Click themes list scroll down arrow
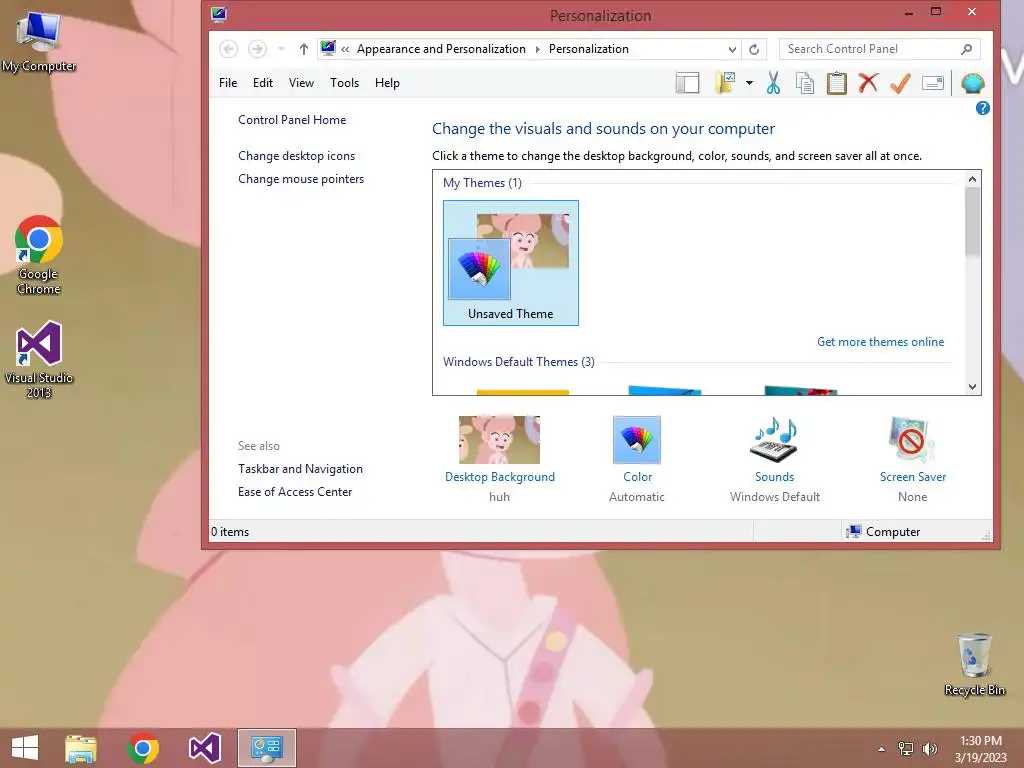Viewport: 1024px width, 768px height. [972, 387]
